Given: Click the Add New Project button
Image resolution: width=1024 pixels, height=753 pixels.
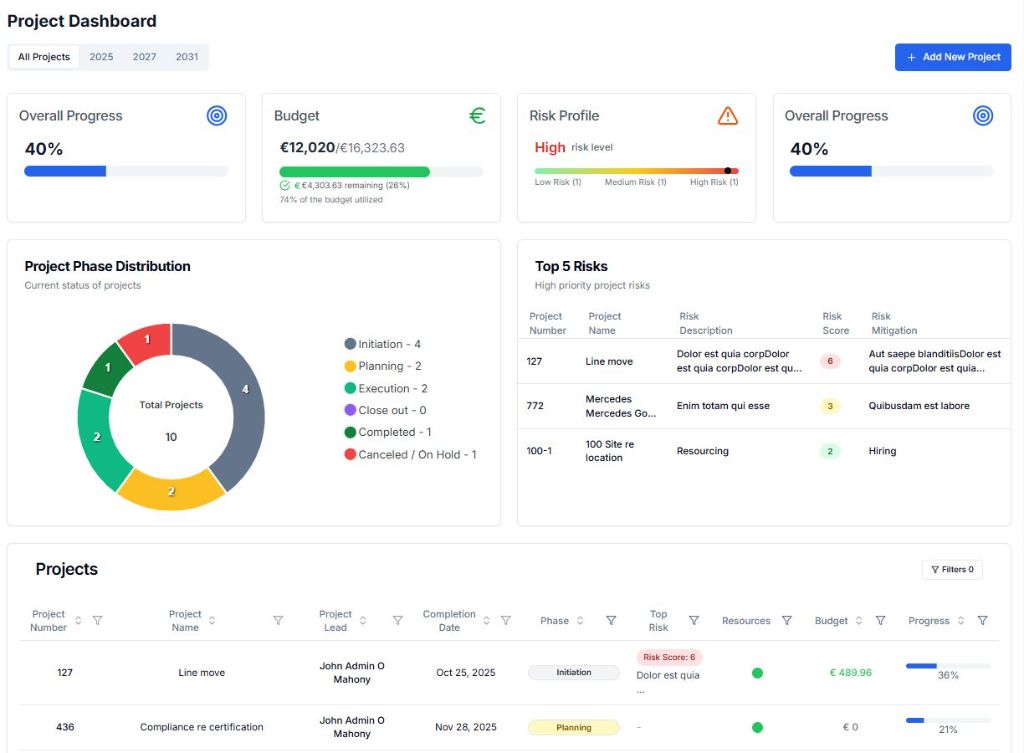Looking at the screenshot, I should pyautogui.click(x=952, y=57).
